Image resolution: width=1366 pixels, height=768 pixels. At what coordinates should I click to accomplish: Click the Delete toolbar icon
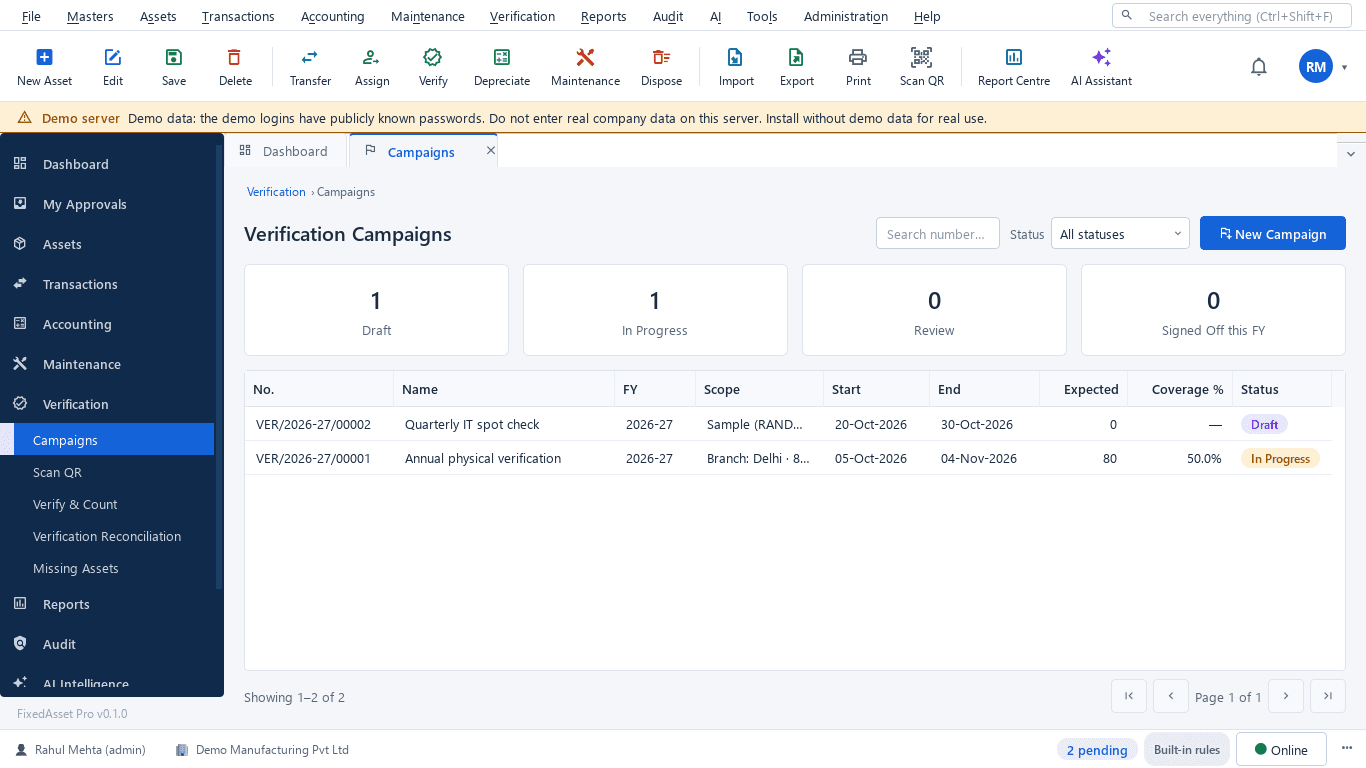pos(235,68)
